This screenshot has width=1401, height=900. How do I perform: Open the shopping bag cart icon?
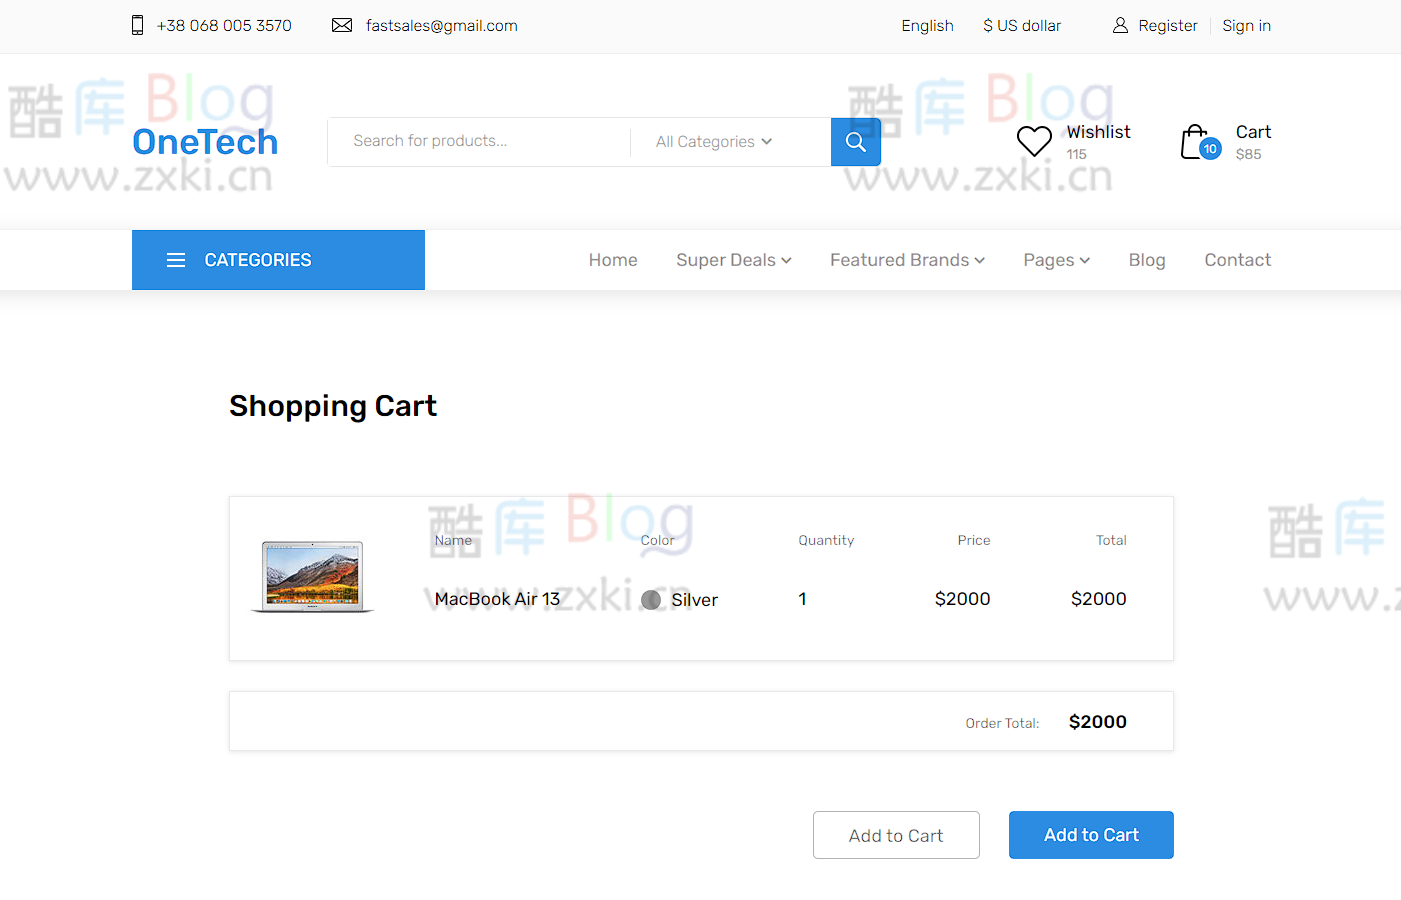(x=1197, y=142)
